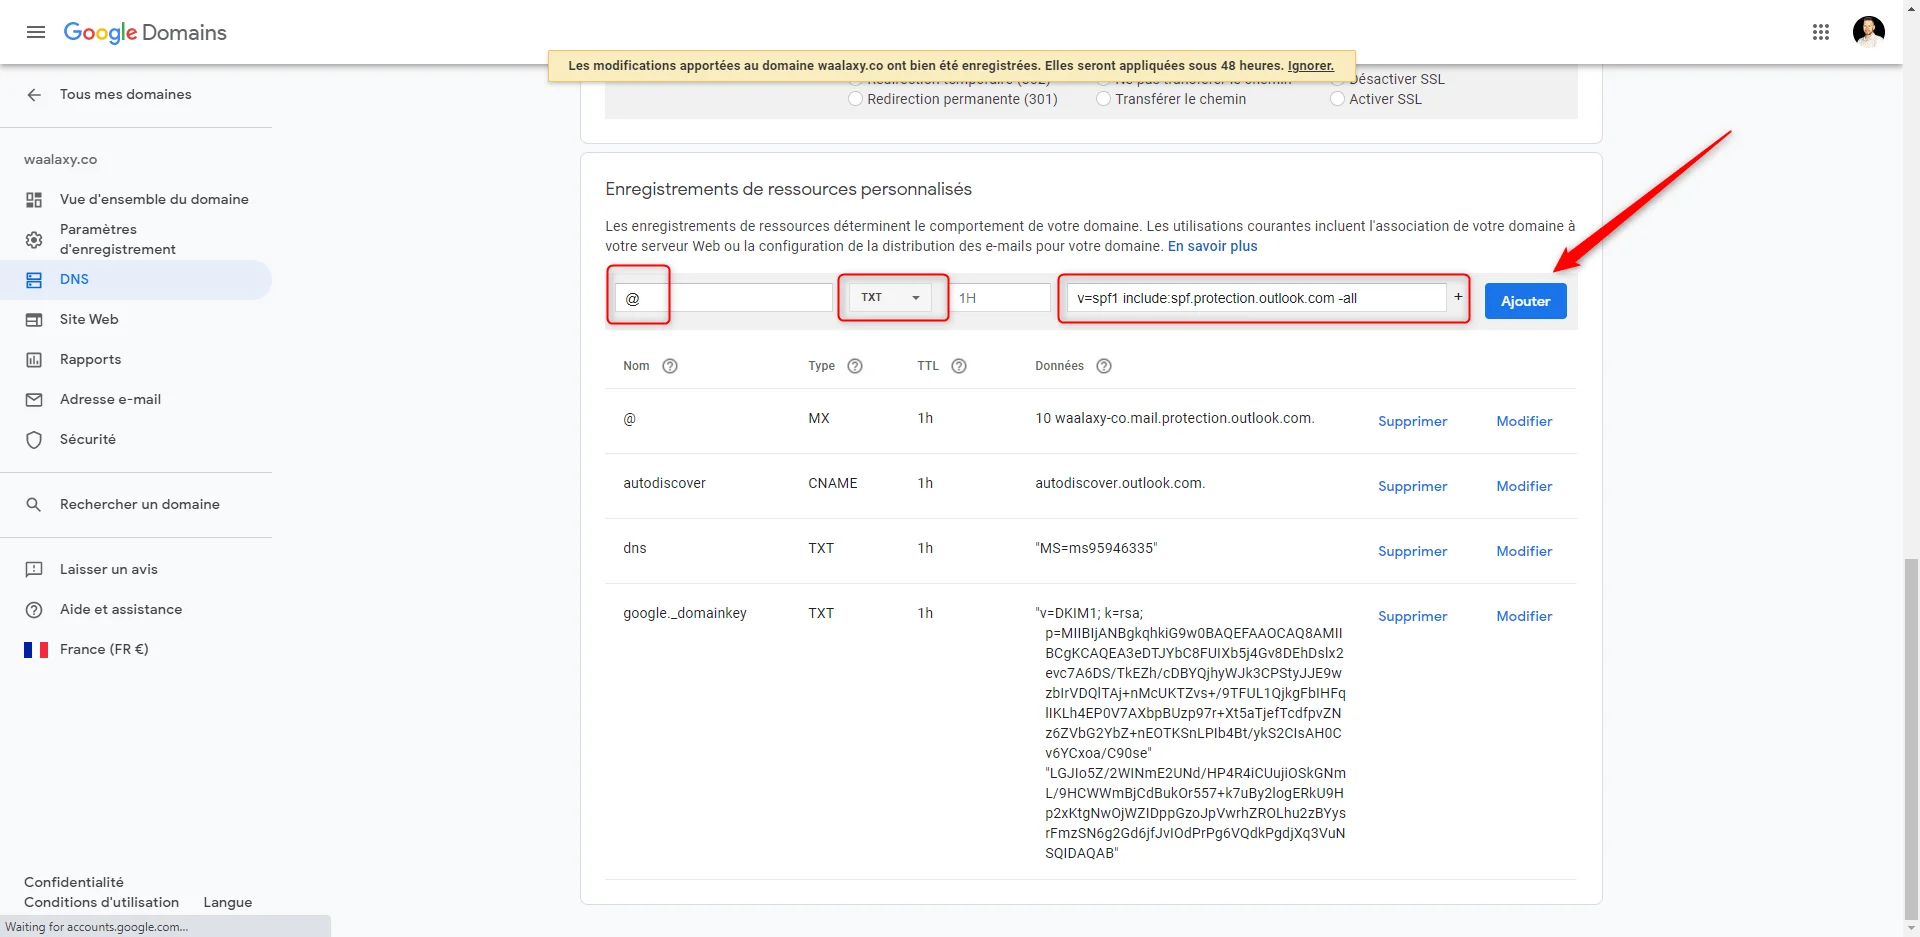Select the google._domainkey record name
1920x937 pixels.
click(685, 613)
